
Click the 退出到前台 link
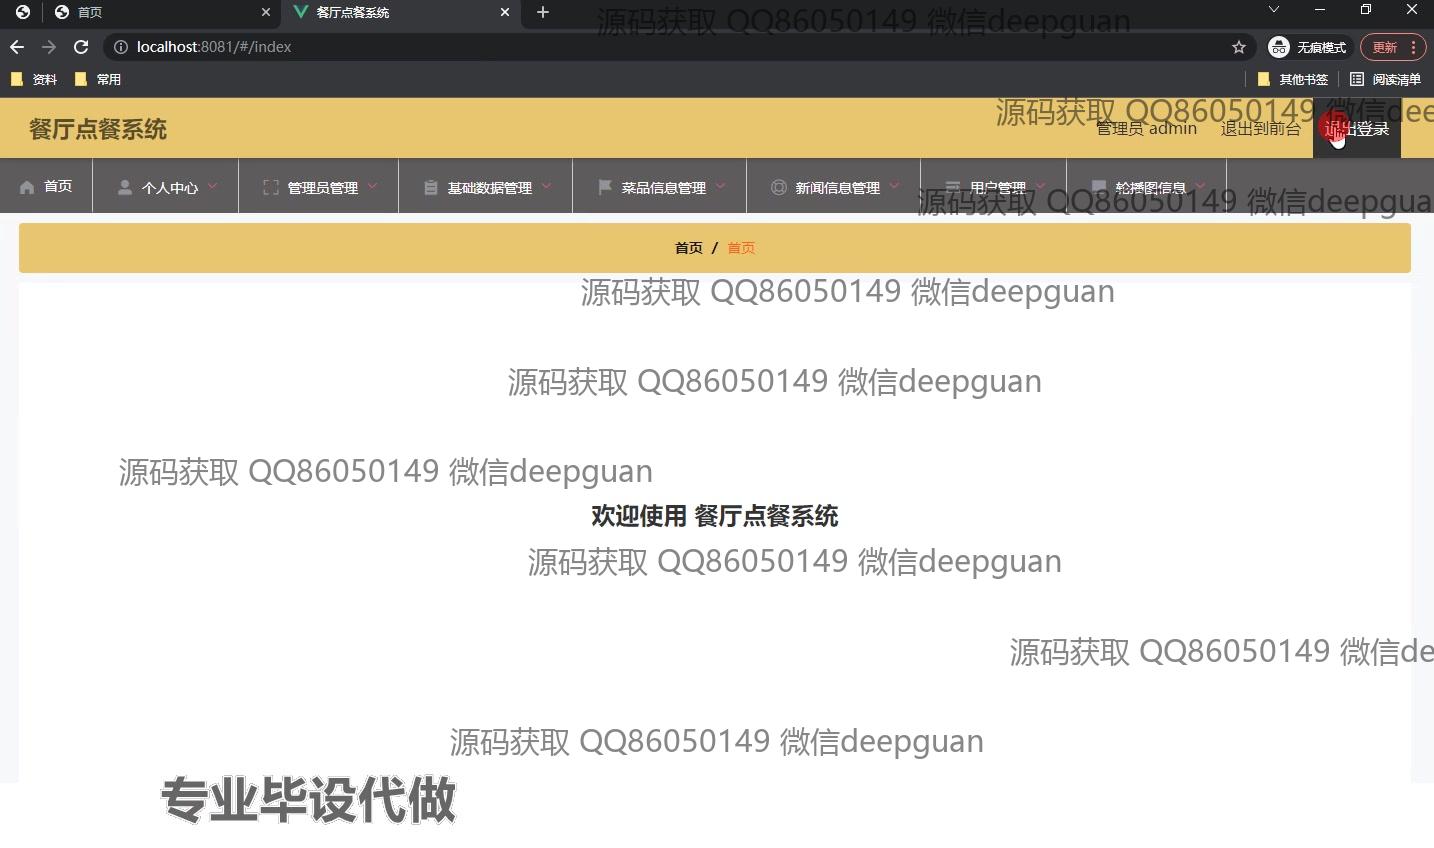[x=1260, y=129]
